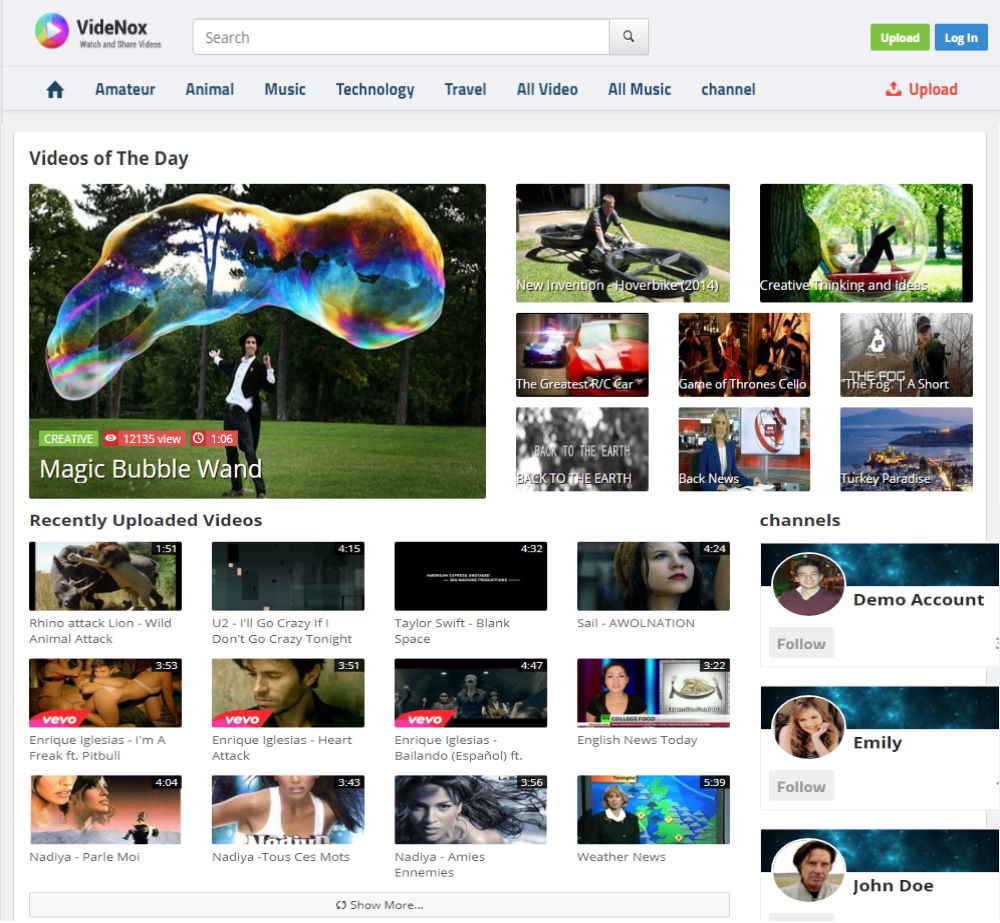1000x923 pixels.
Task: Click U2 I'll Go Crazy title link
Action: pos(282,631)
